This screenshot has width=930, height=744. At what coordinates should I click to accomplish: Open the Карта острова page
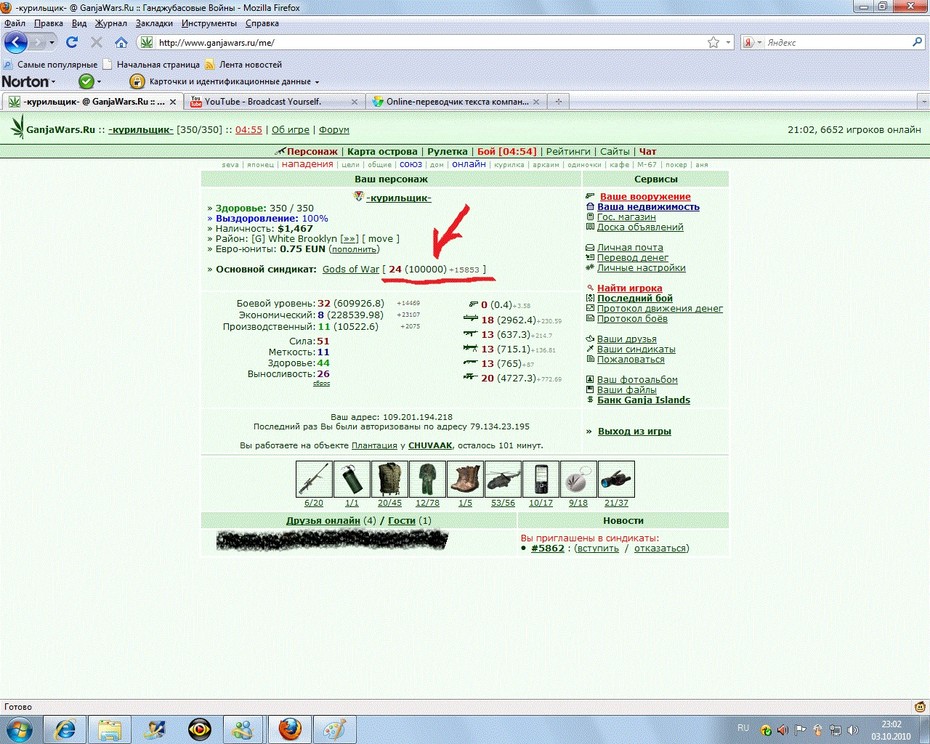pyautogui.click(x=383, y=151)
